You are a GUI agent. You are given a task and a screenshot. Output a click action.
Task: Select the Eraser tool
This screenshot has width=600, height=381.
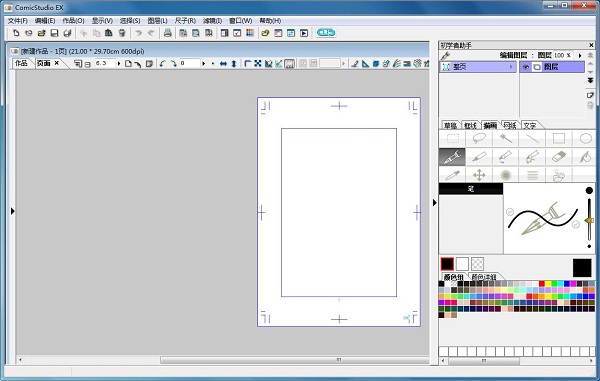point(559,157)
